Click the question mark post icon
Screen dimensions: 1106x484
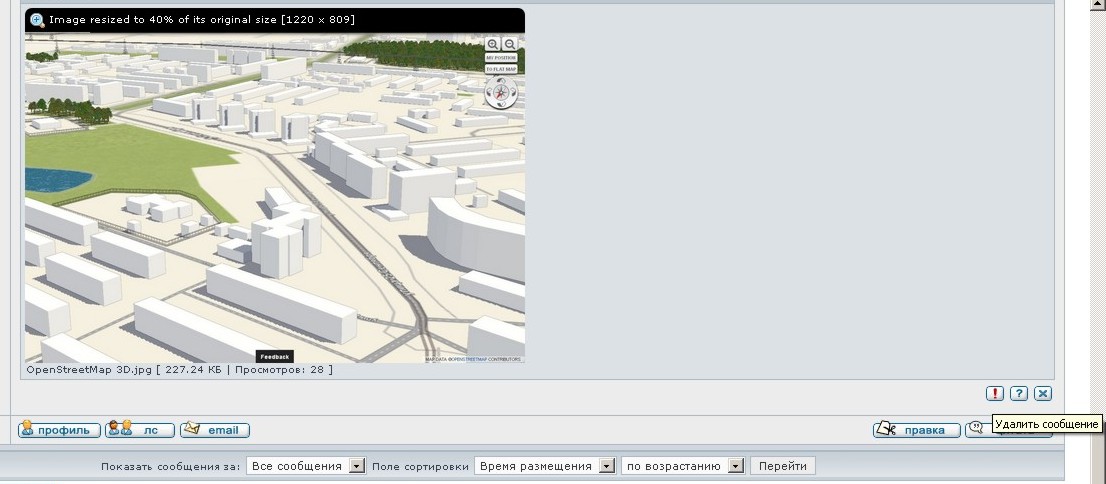[x=1019, y=394]
